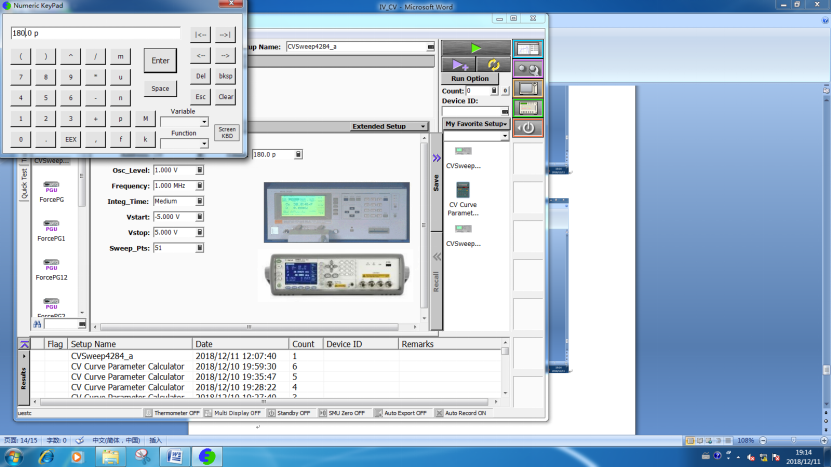
Task: Open keyboard icon beside Setup Name field
Action: [x=430, y=47]
